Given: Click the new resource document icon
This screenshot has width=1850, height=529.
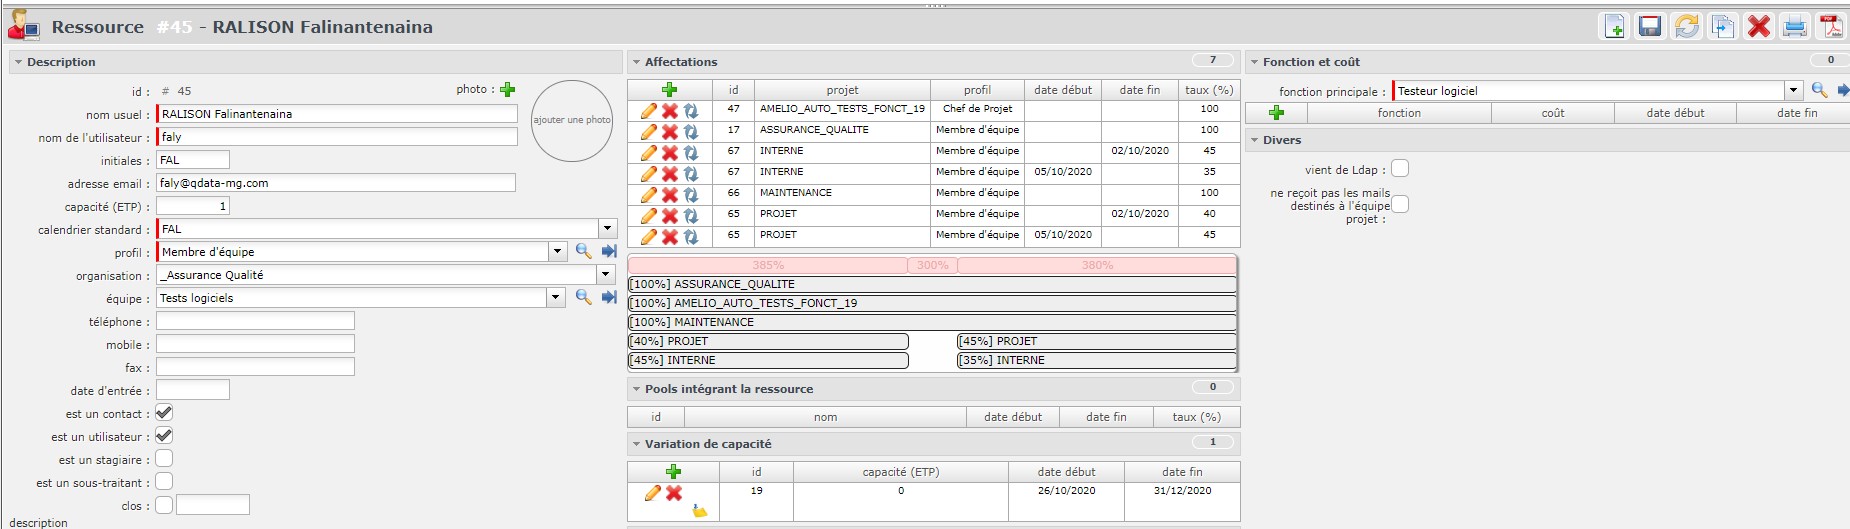Looking at the screenshot, I should [x=1614, y=27].
